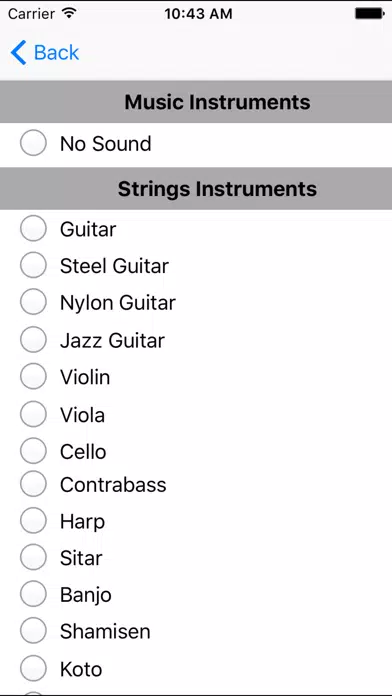Image resolution: width=392 pixels, height=696 pixels.
Task: Select the Contrabass radio button
Action: 33,484
